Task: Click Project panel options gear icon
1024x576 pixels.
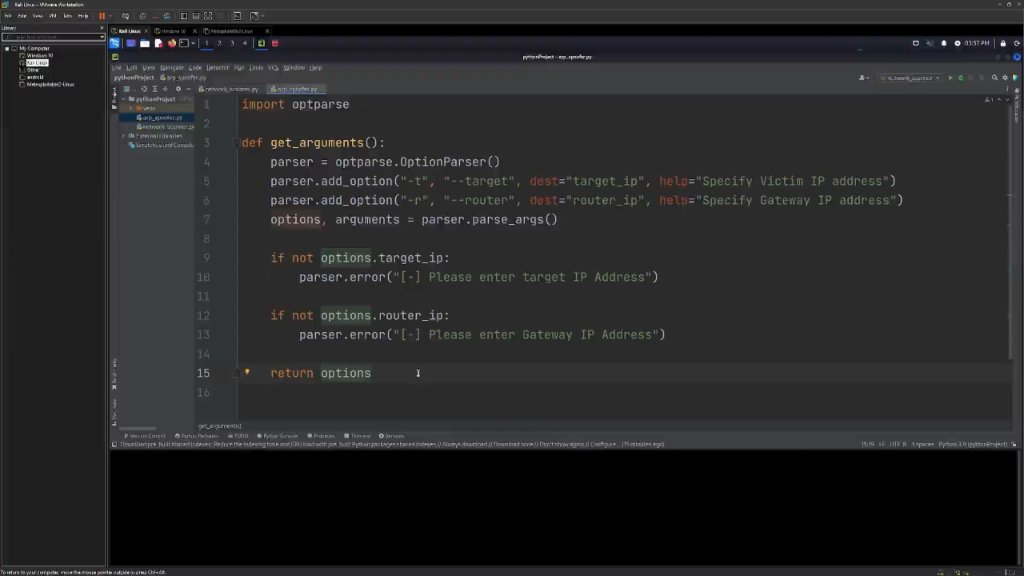Action: coord(178,89)
